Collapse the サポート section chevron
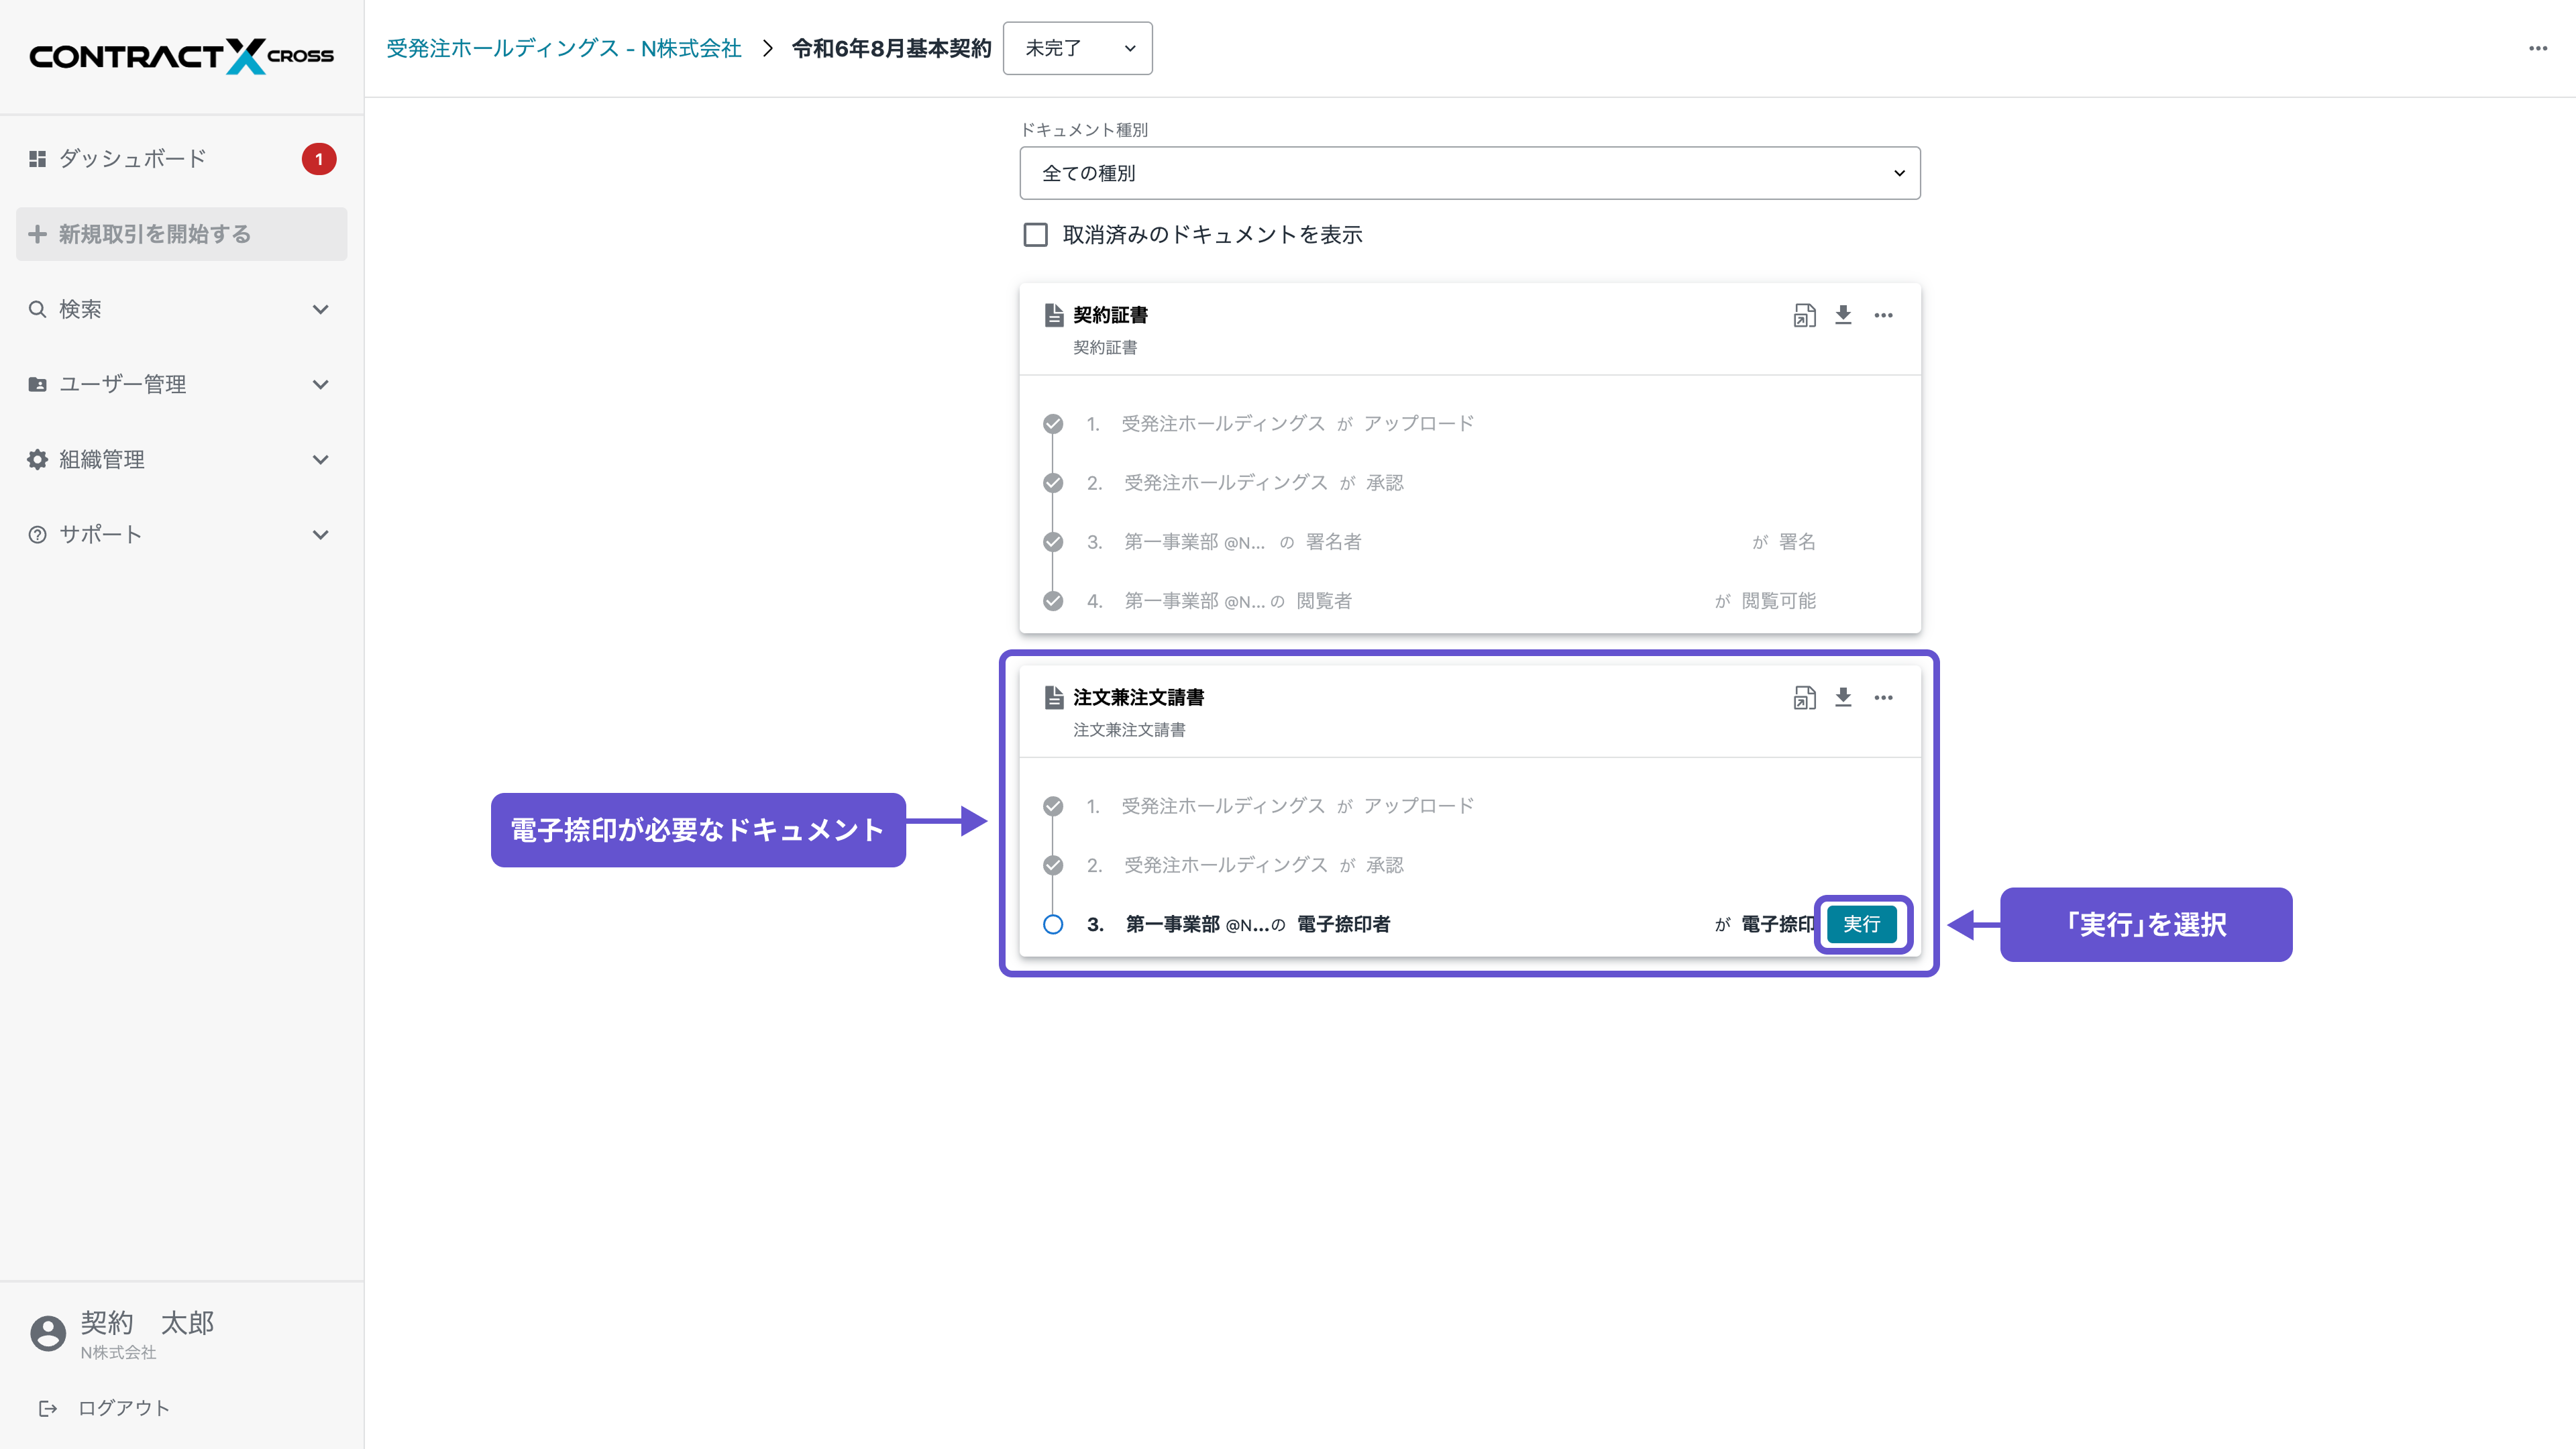This screenshot has height=1449, width=2576. click(x=321, y=534)
